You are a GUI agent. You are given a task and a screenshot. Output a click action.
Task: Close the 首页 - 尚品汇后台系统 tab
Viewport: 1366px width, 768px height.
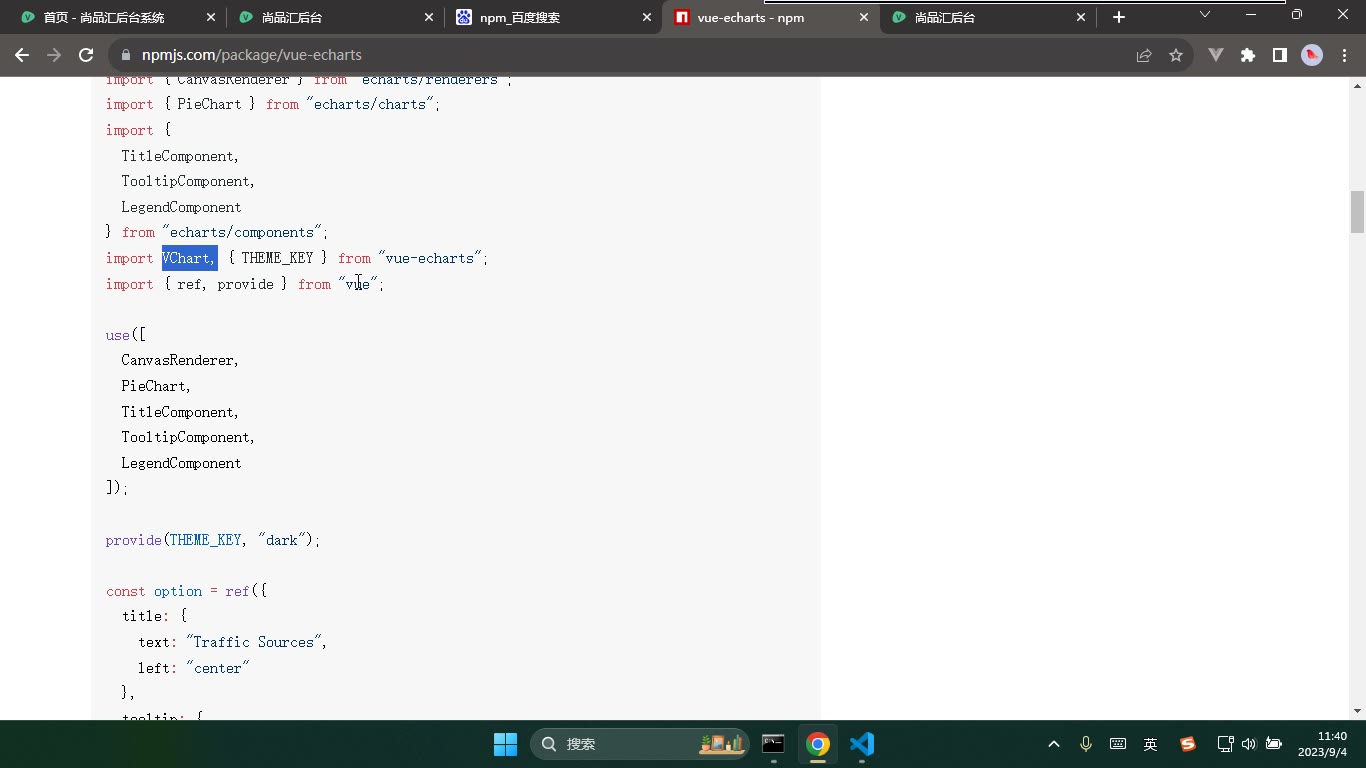click(x=210, y=17)
